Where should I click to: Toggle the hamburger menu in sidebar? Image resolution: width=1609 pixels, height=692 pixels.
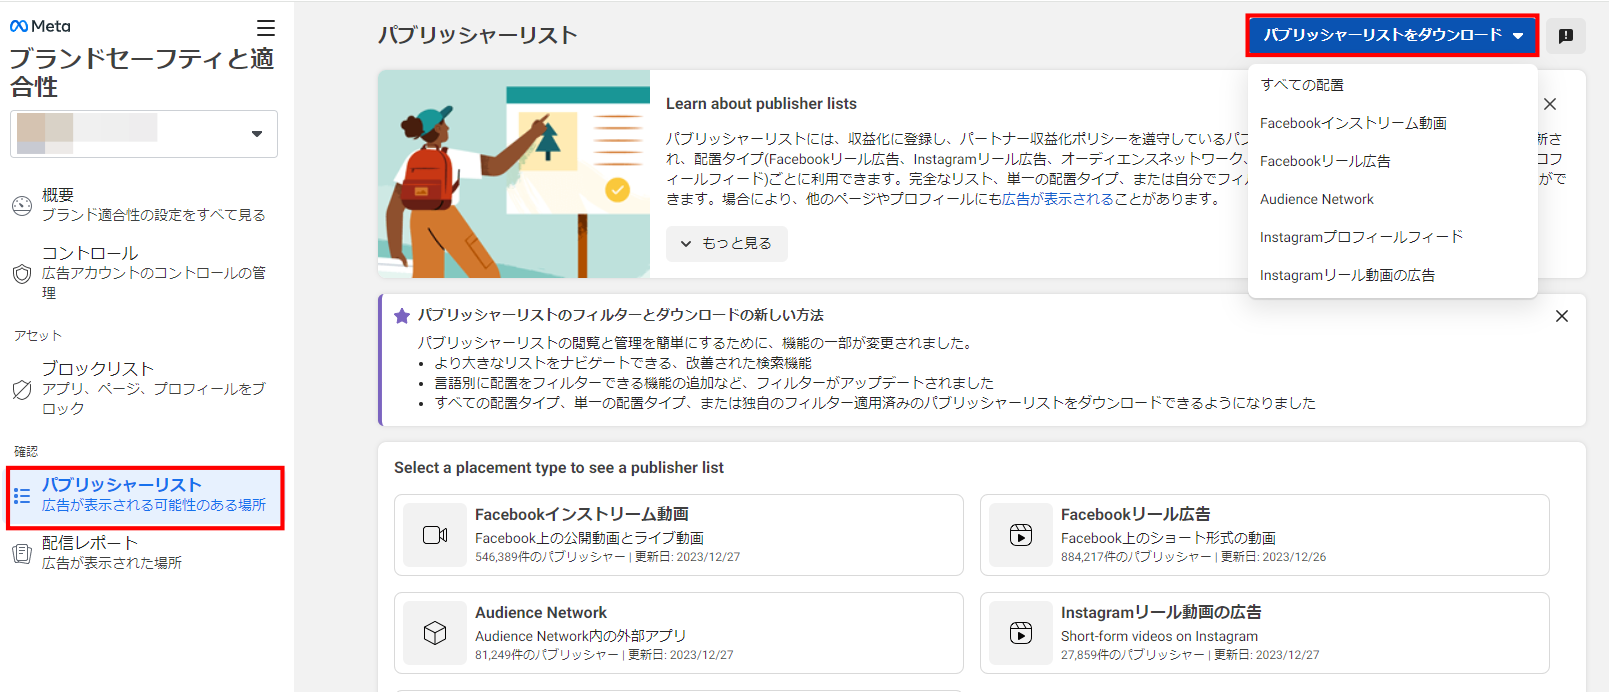[x=265, y=28]
